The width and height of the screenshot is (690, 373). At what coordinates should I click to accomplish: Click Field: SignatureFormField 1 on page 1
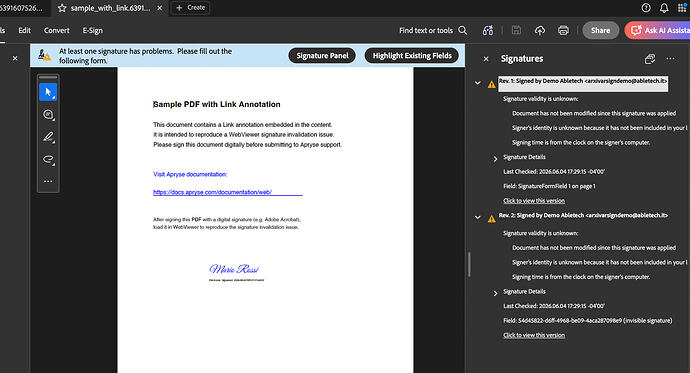tap(549, 186)
